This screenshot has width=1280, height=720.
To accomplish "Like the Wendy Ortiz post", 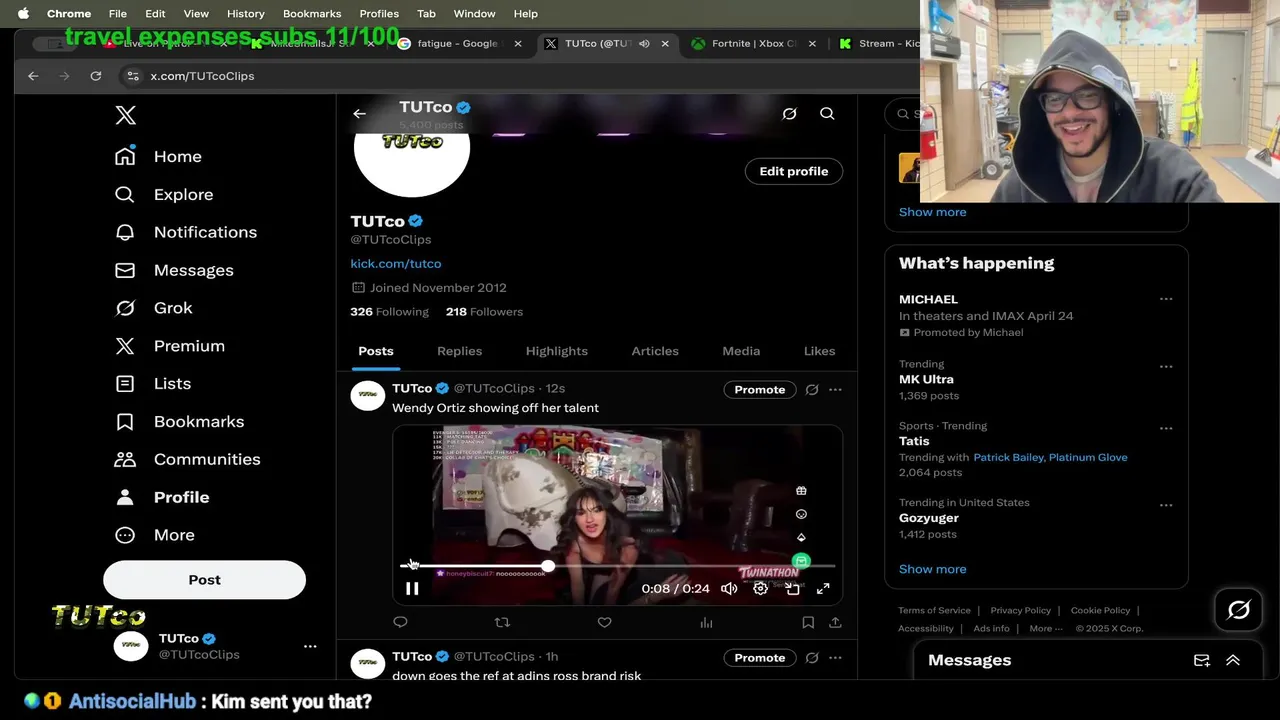I will 604,622.
